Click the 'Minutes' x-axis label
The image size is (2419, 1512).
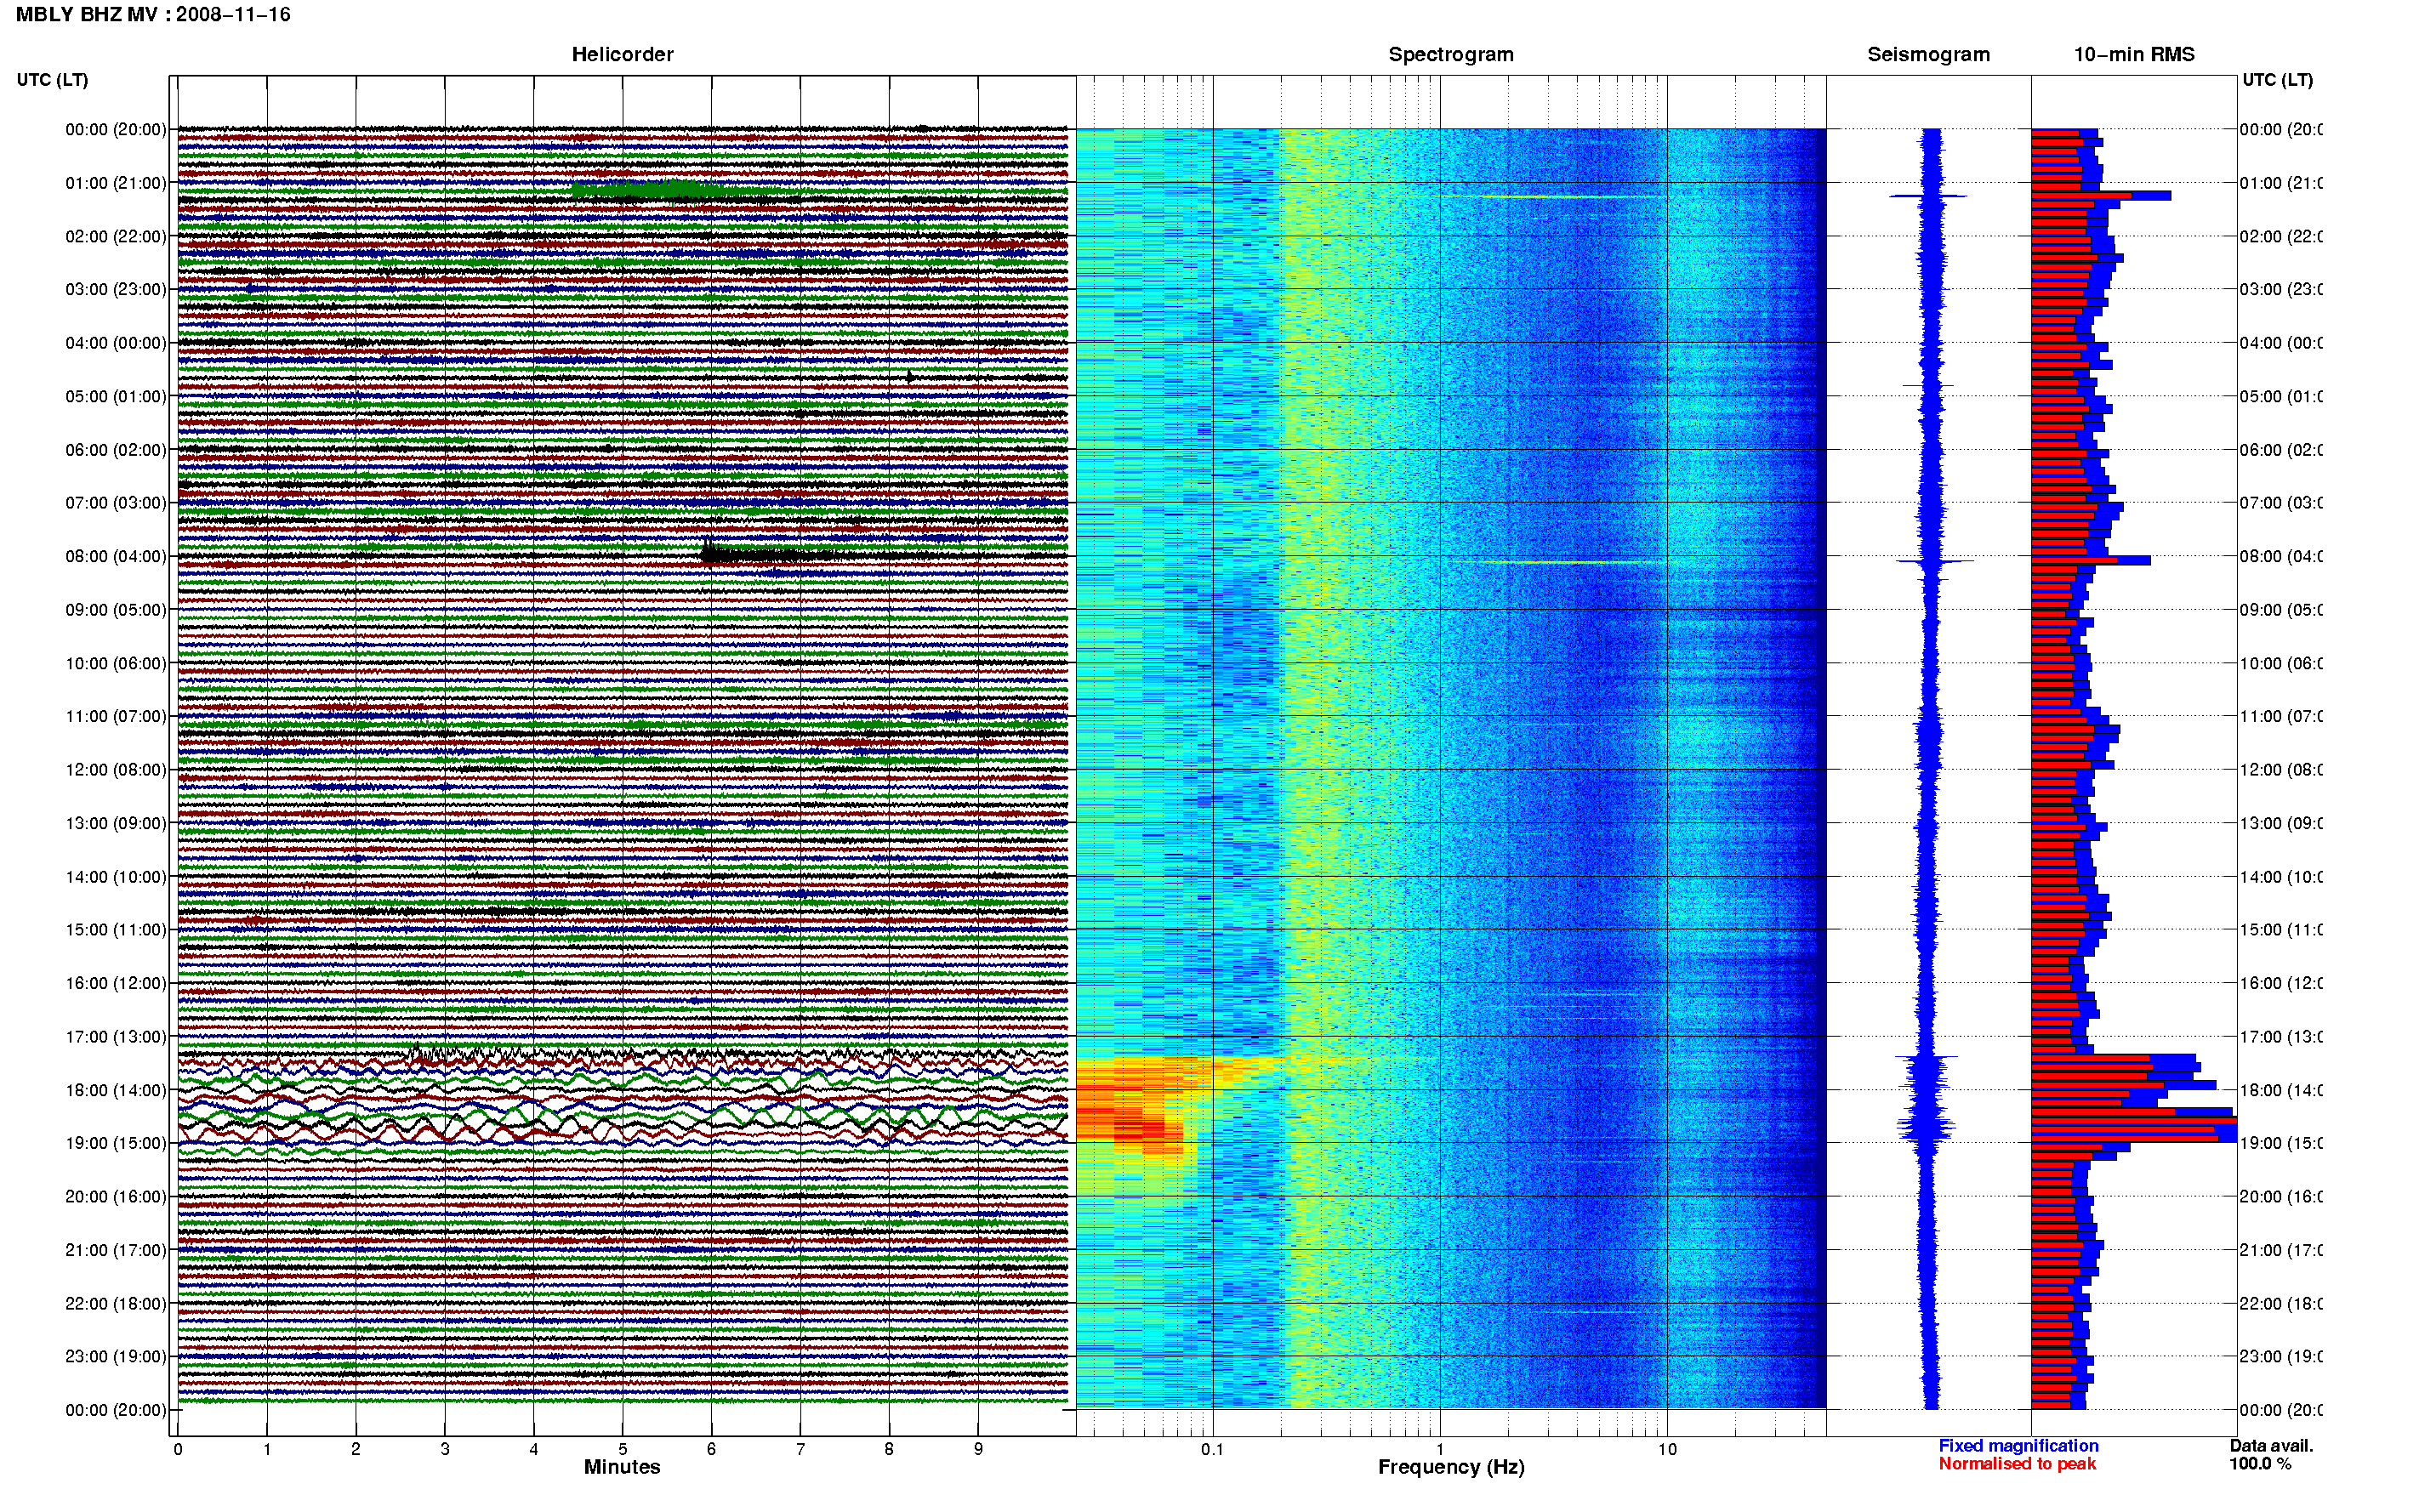(622, 1467)
